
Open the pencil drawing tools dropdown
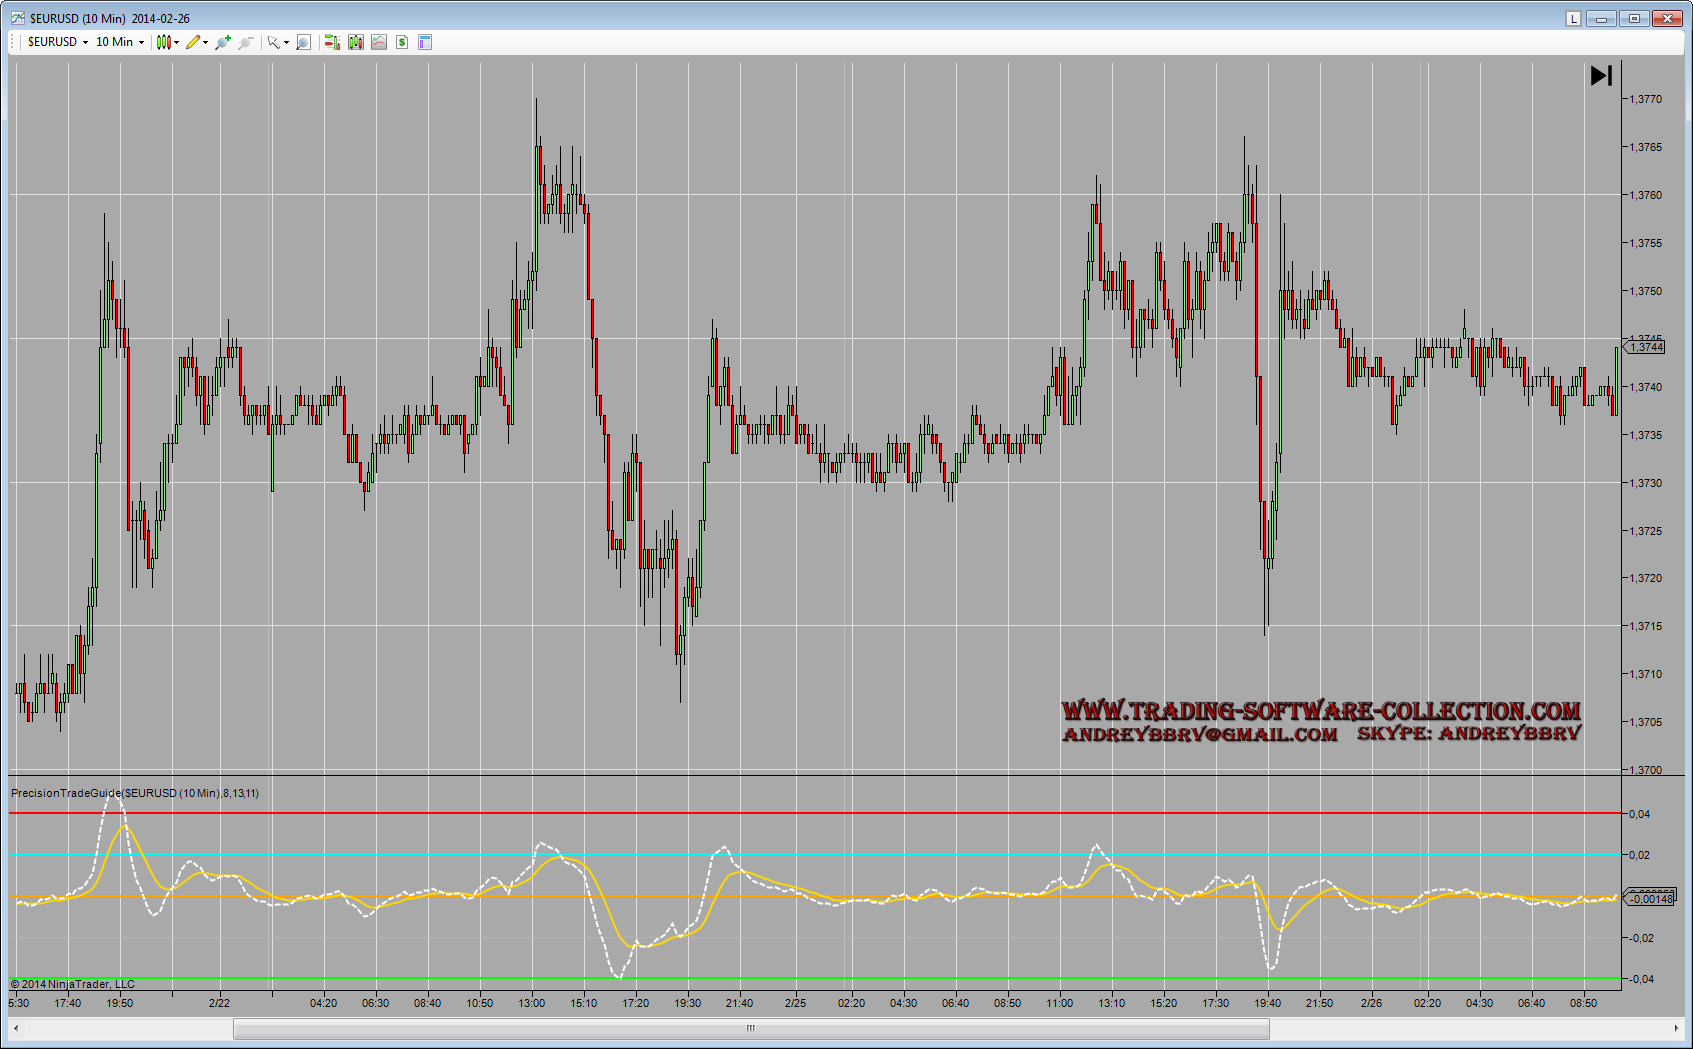196,42
